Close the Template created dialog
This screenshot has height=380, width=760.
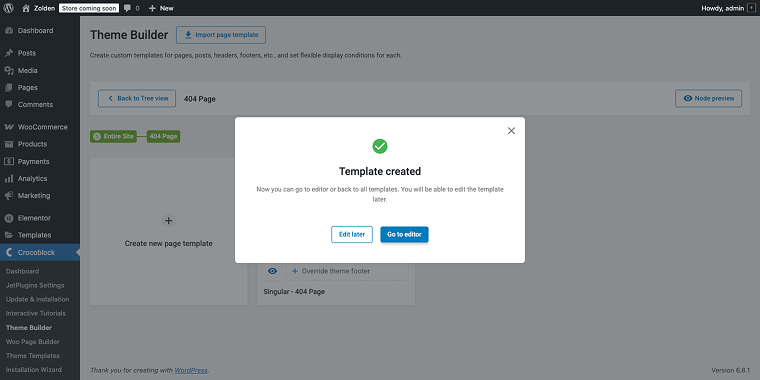tap(511, 131)
